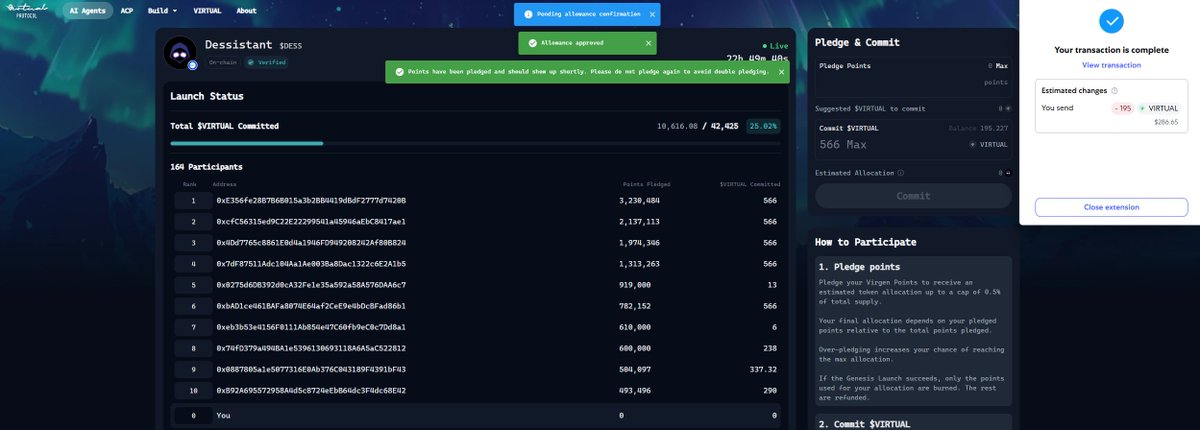1200x430 pixels.
Task: Click the Live status indicator
Action: (x=776, y=46)
